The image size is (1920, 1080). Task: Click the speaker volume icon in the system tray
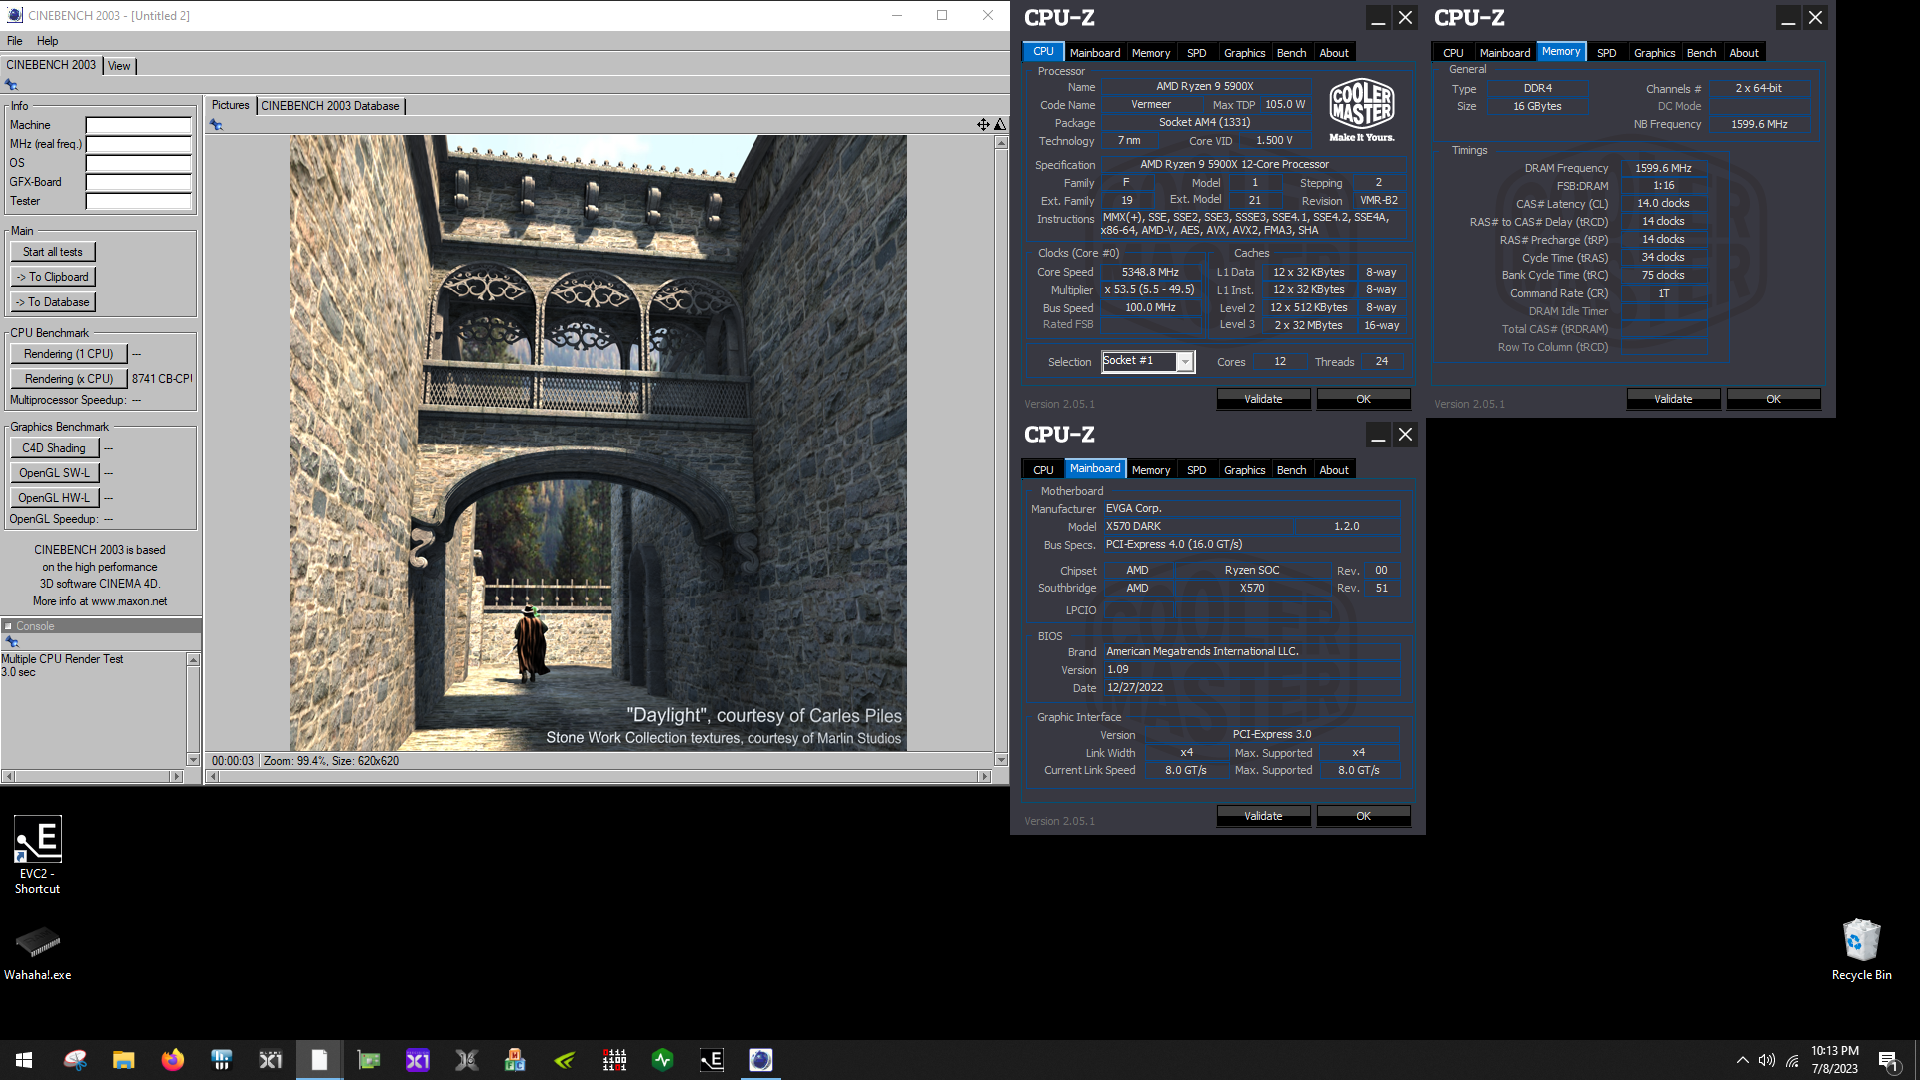tap(1767, 1060)
